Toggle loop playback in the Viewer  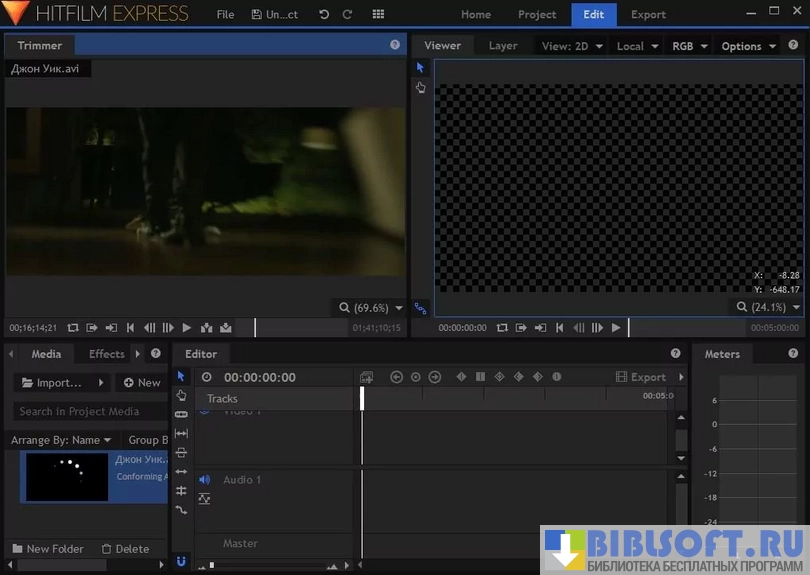(x=502, y=327)
